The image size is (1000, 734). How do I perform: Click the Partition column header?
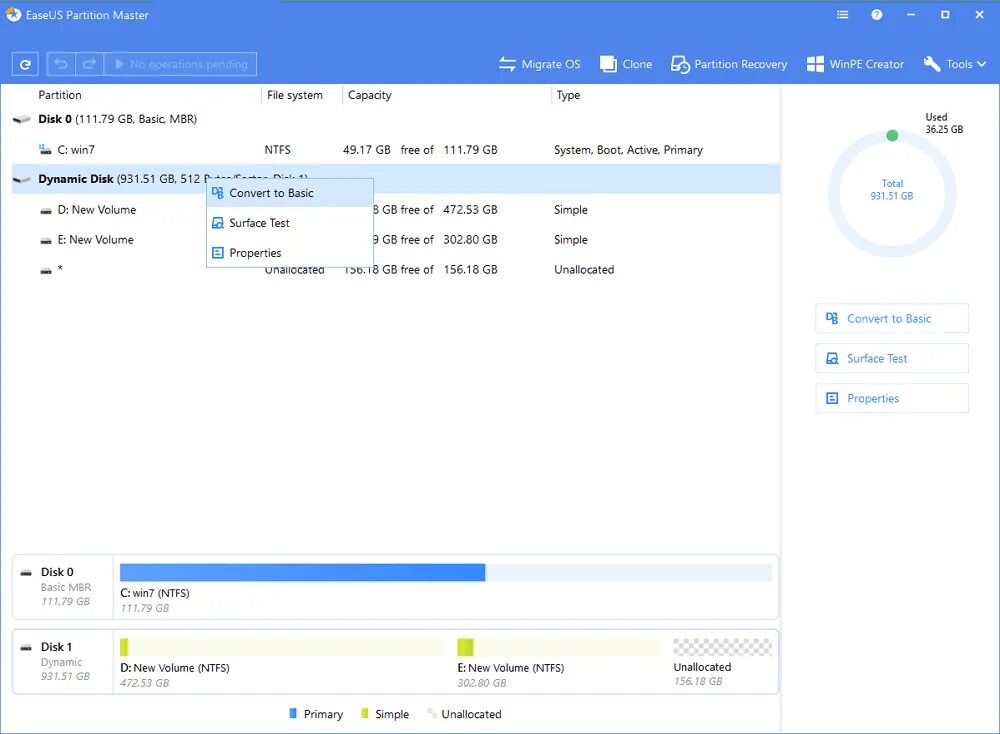coord(60,95)
